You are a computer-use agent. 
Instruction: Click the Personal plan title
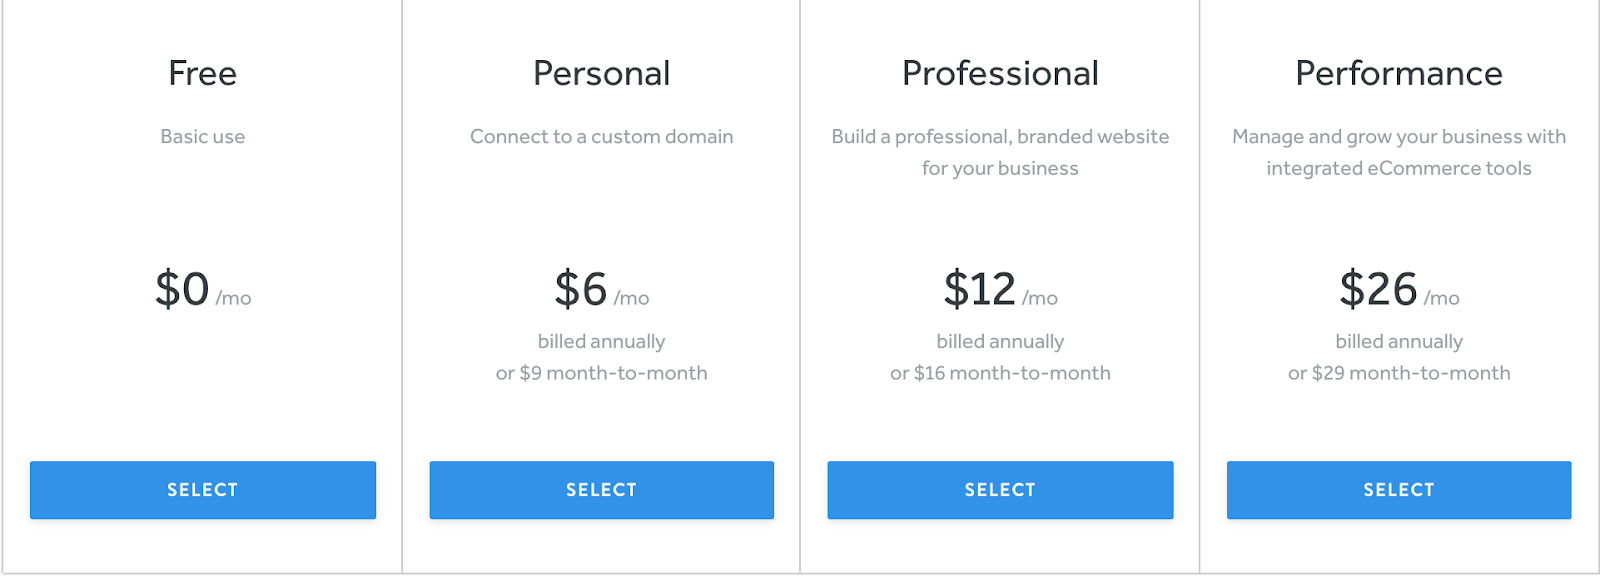click(x=602, y=73)
